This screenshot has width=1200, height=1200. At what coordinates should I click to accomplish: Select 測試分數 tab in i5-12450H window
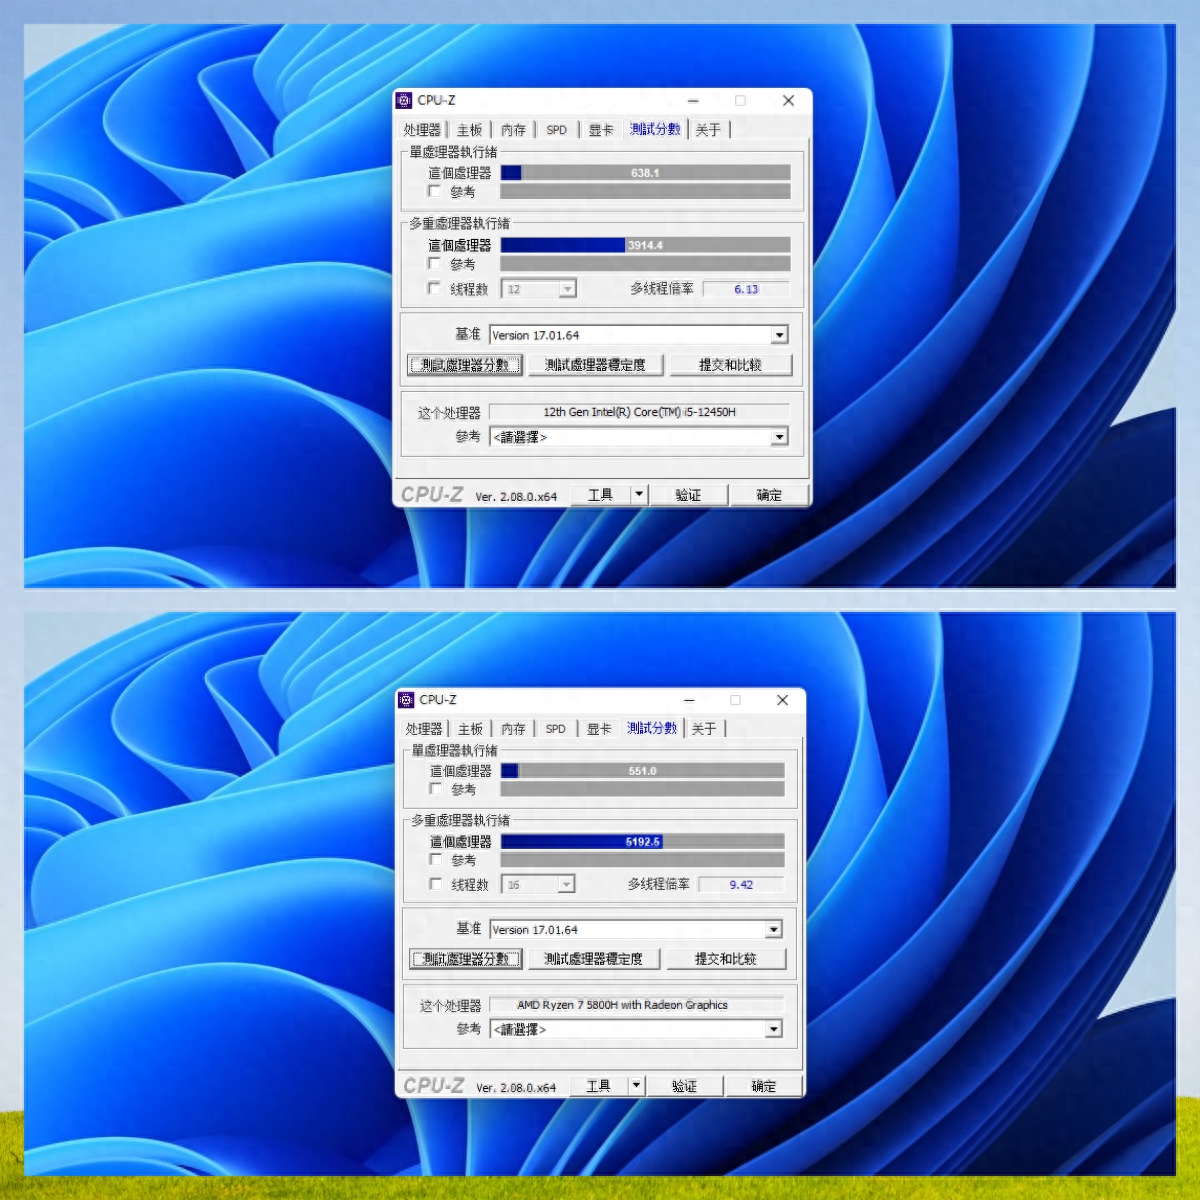[655, 129]
